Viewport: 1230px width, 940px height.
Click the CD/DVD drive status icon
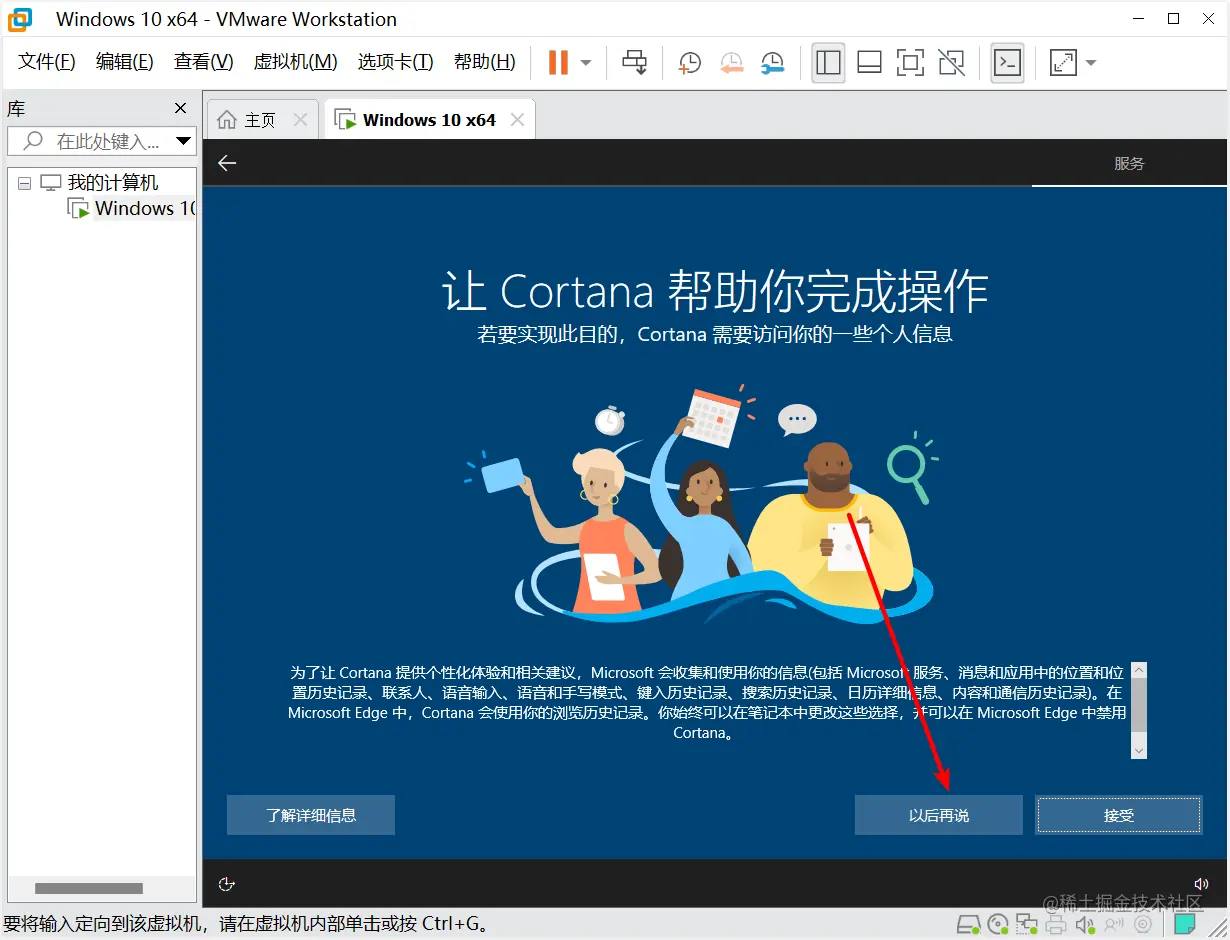pyautogui.click(x=997, y=924)
